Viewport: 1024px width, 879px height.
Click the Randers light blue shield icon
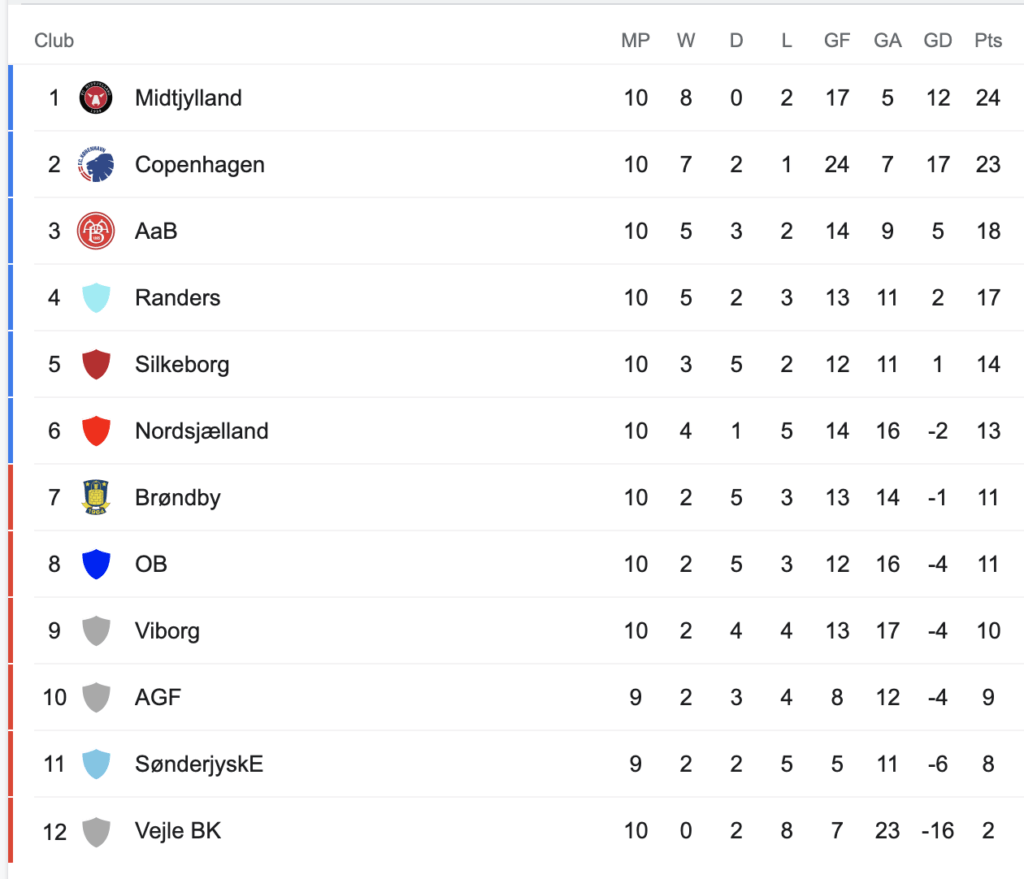(96, 298)
